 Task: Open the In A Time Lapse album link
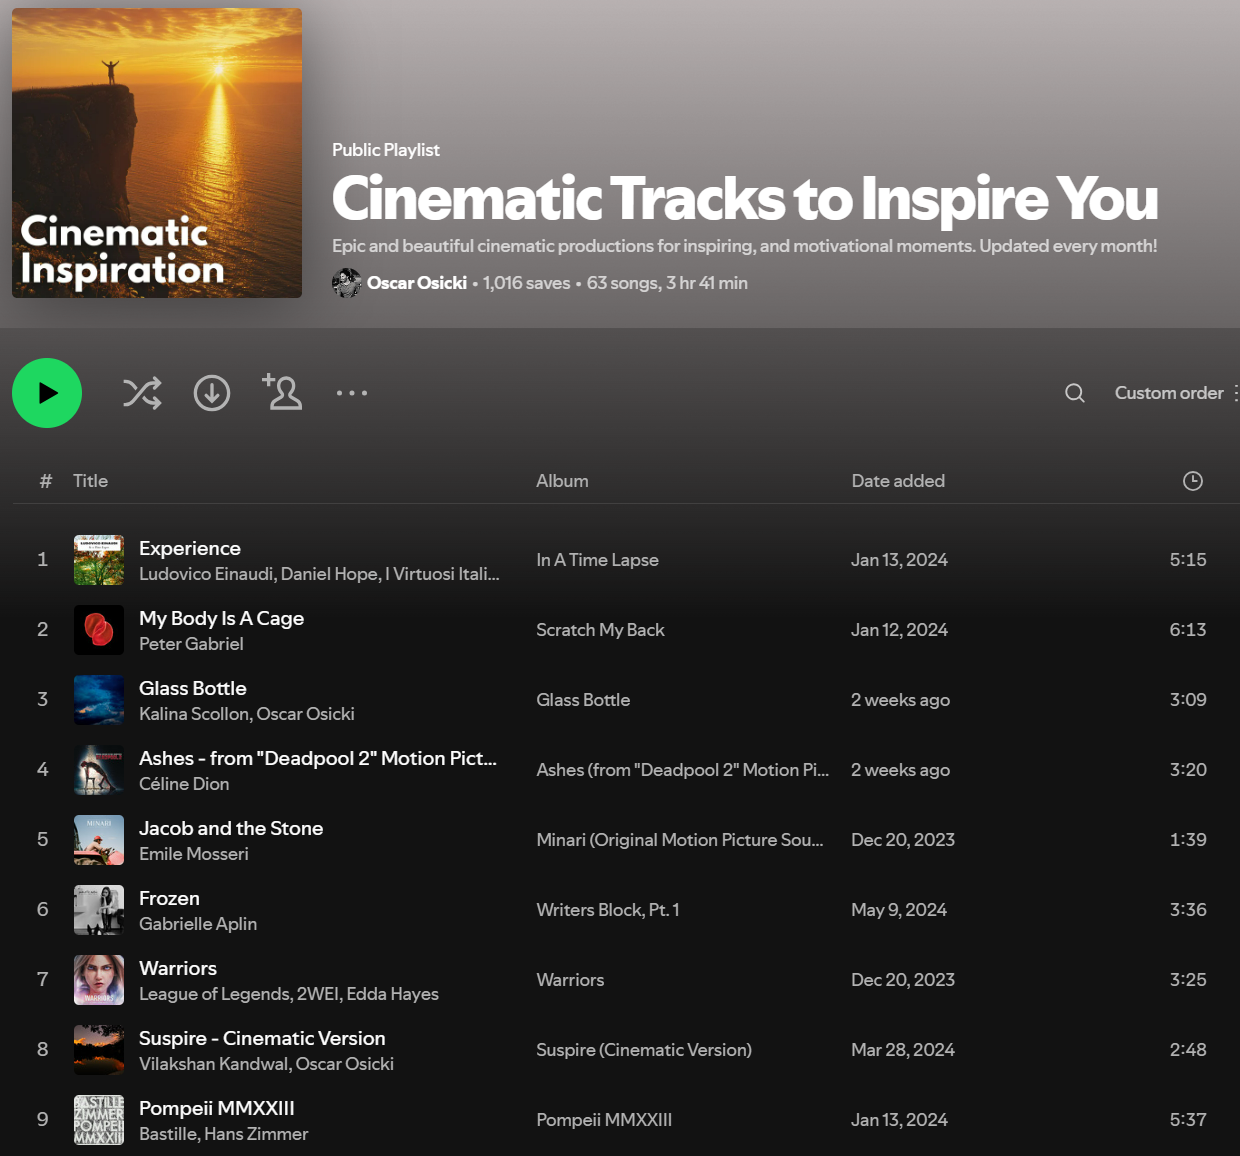pyautogui.click(x=597, y=560)
